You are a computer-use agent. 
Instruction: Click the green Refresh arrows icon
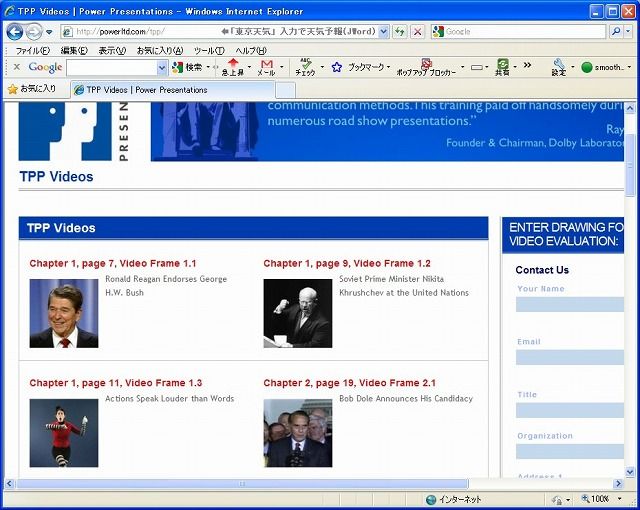[400, 31]
